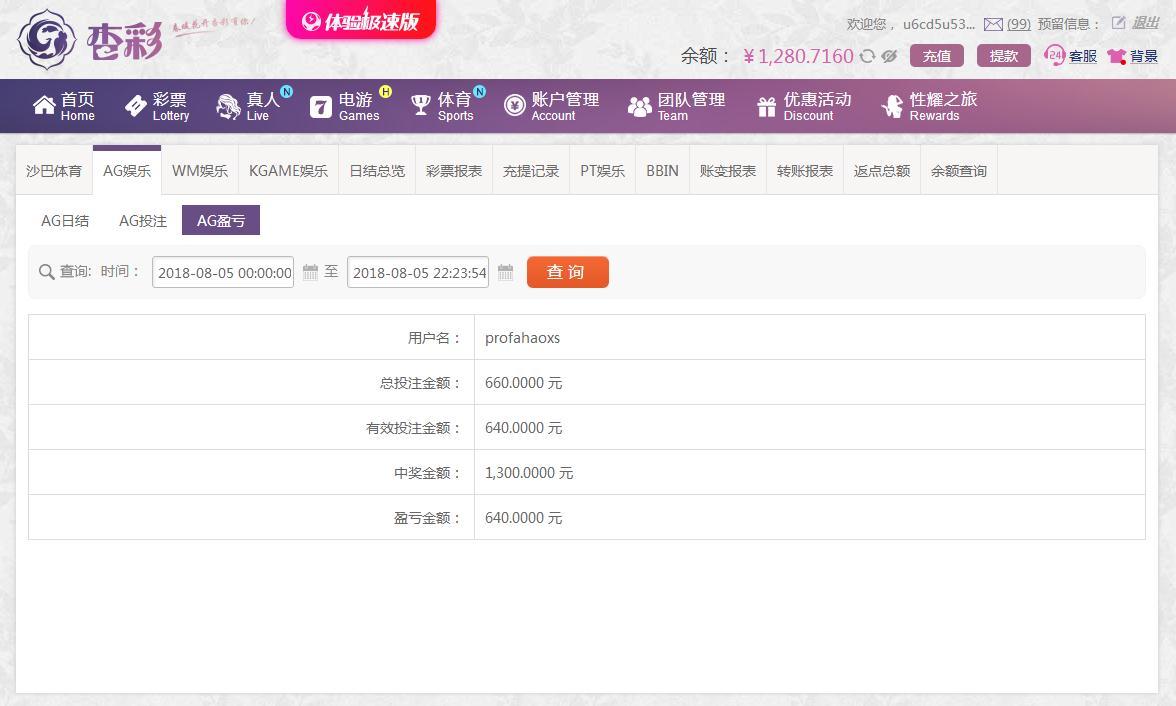Screen dimensions: 1176x706
Task: Hide balance using the eye icon
Action: click(x=890, y=56)
